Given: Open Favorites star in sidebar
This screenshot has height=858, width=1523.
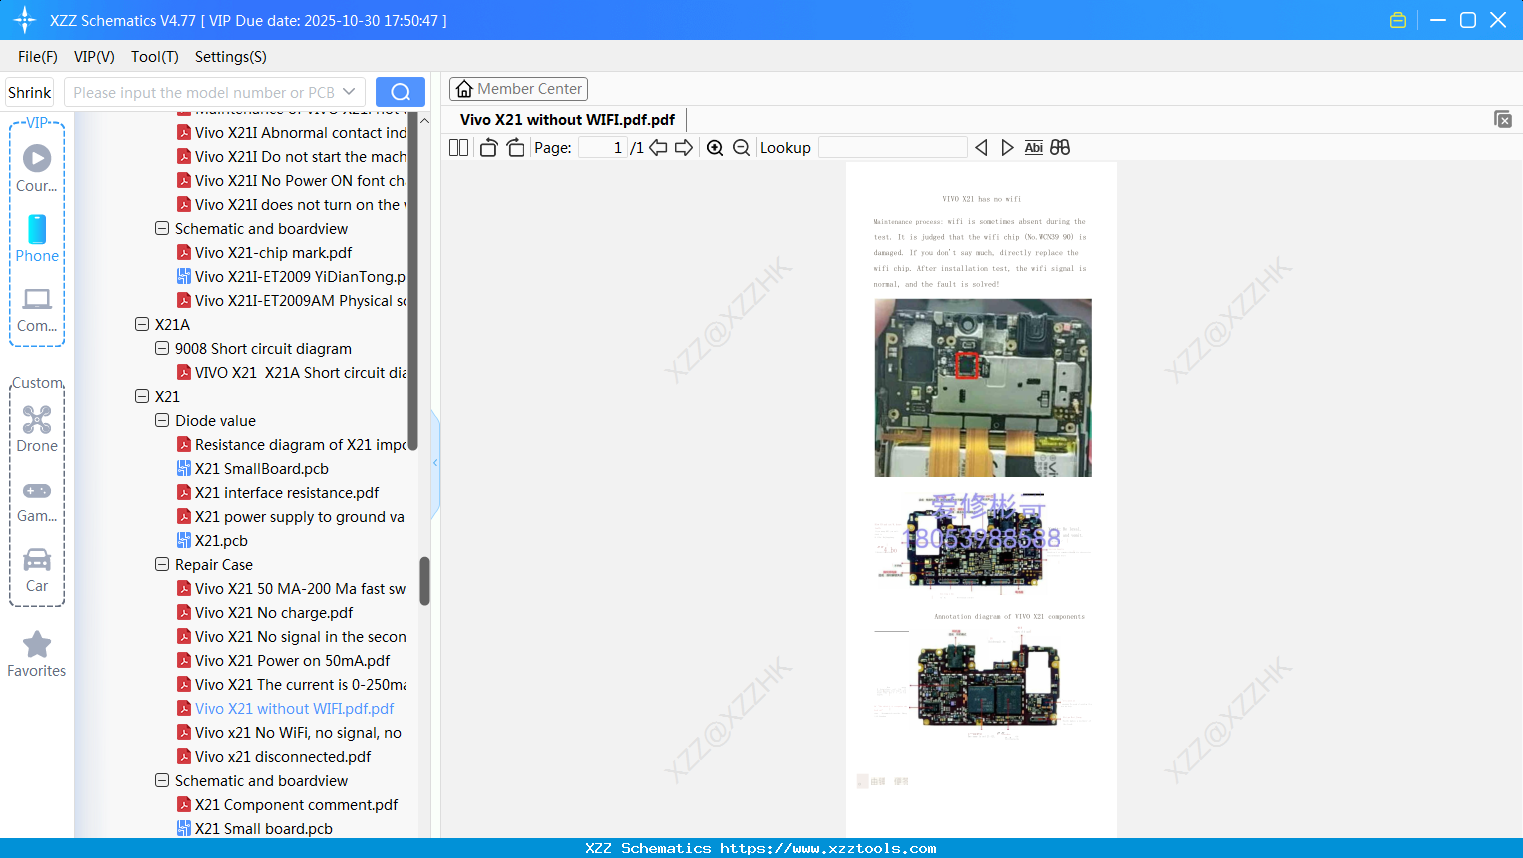Looking at the screenshot, I should pyautogui.click(x=37, y=654).
